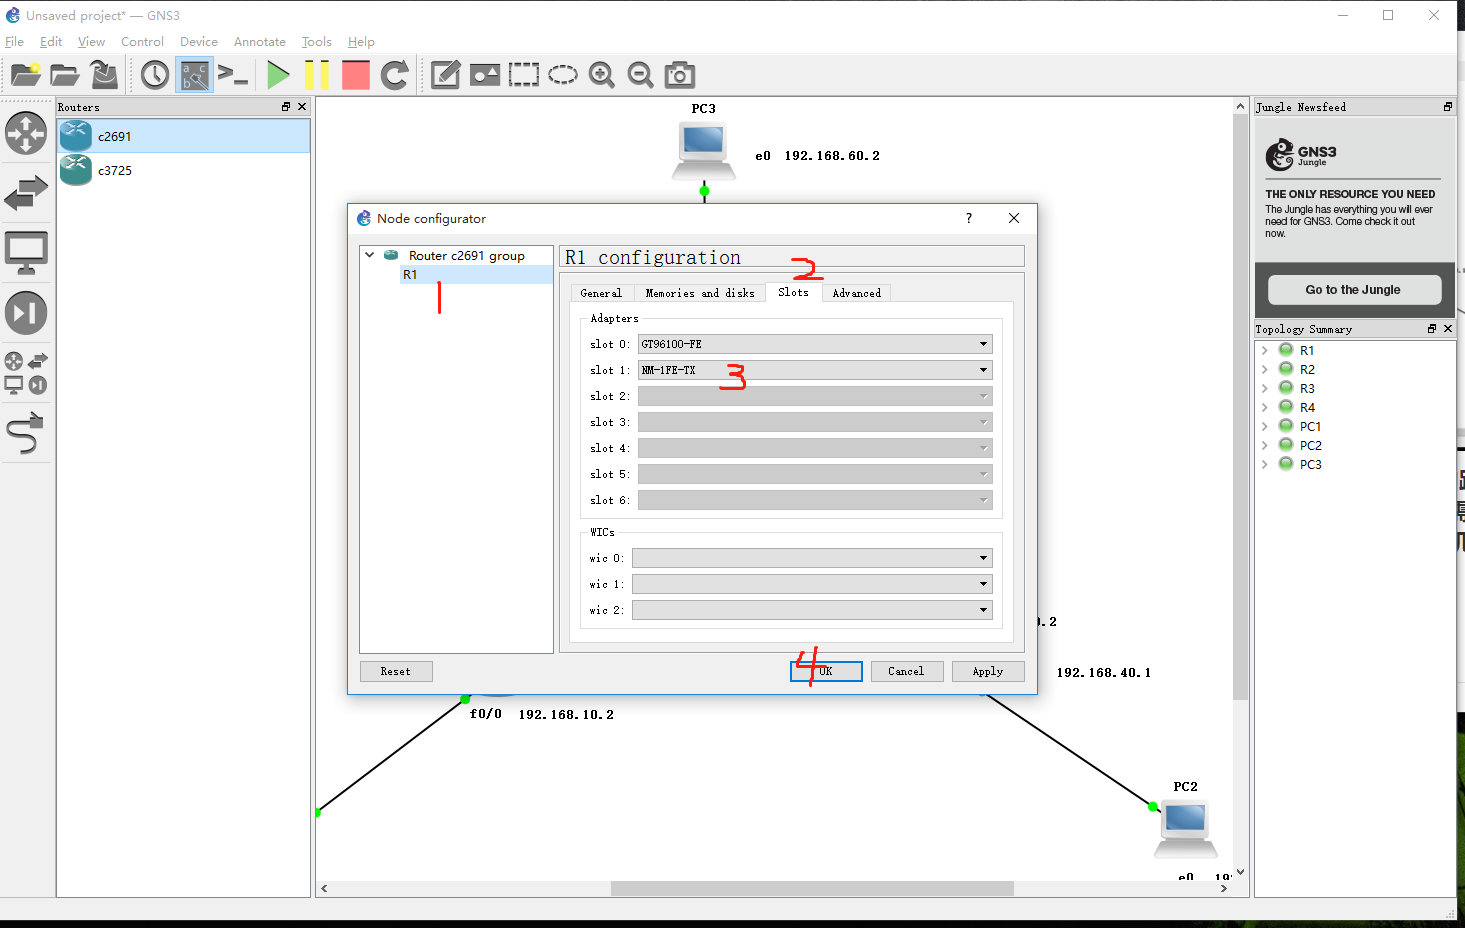Browse switches in the device sidebar
This screenshot has height=928, width=1465.
26,193
